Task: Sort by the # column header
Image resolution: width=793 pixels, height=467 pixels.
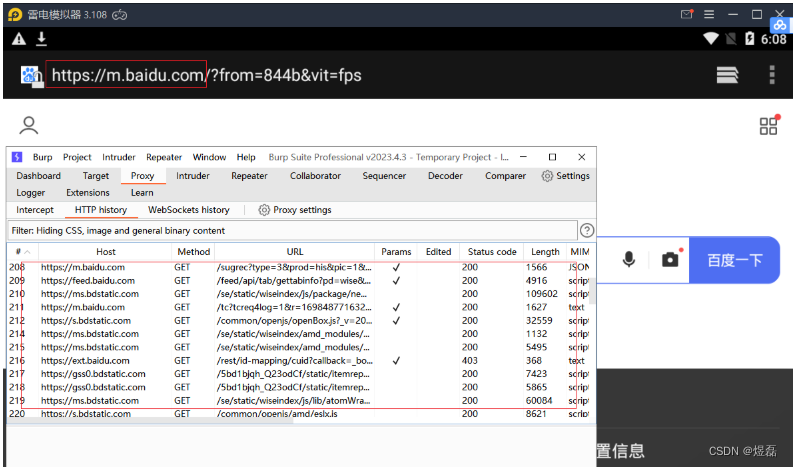Action: coord(23,251)
